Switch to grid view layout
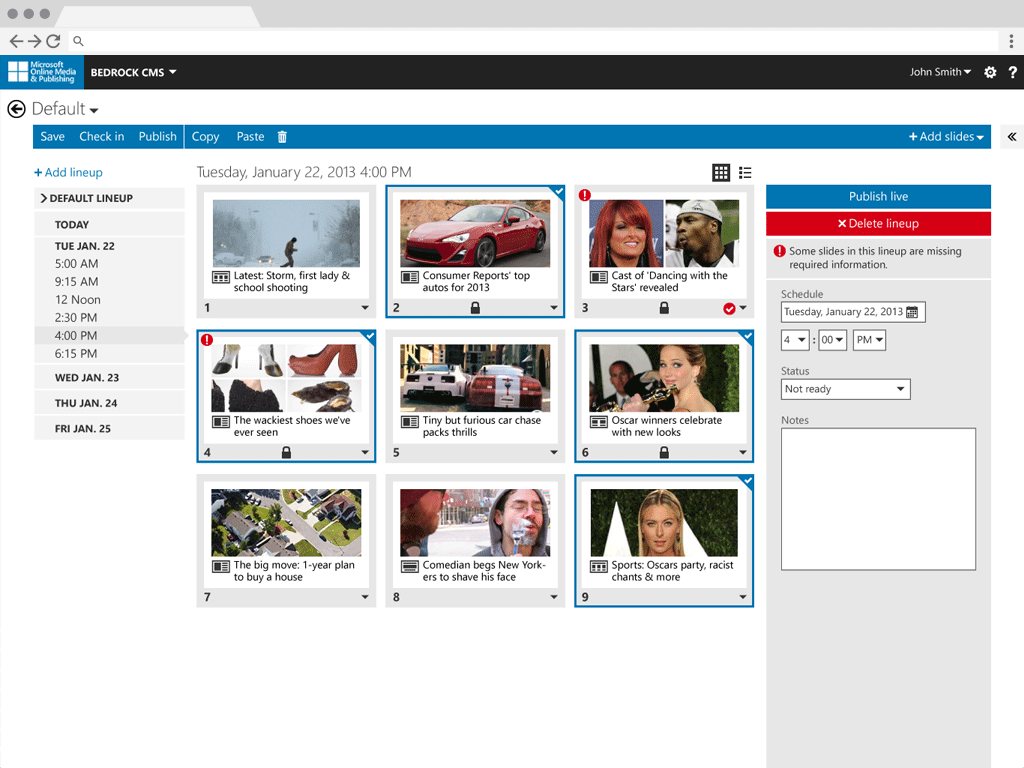The width and height of the screenshot is (1024, 768). pyautogui.click(x=721, y=173)
